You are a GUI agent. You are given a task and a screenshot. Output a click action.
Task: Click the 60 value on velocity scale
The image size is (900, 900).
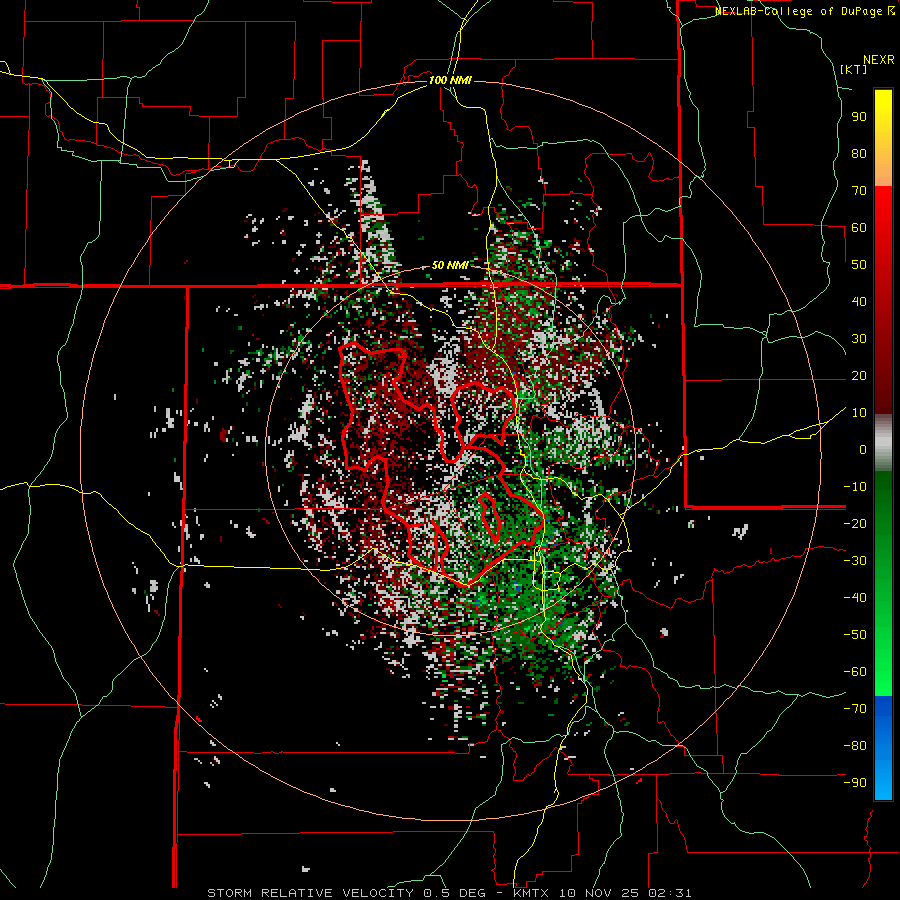(859, 227)
